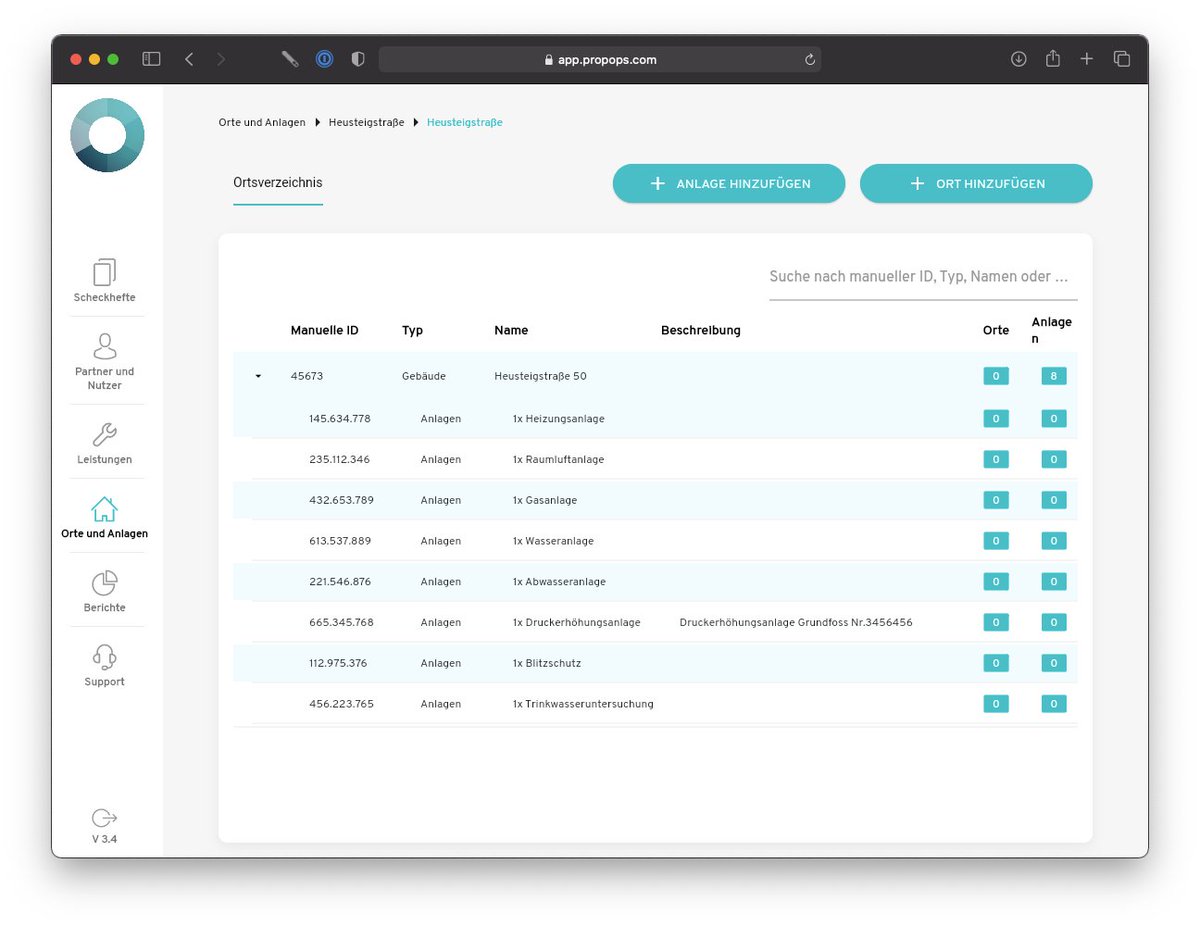Click the highlighted Heusteigstraße breadcrumb

pos(464,122)
